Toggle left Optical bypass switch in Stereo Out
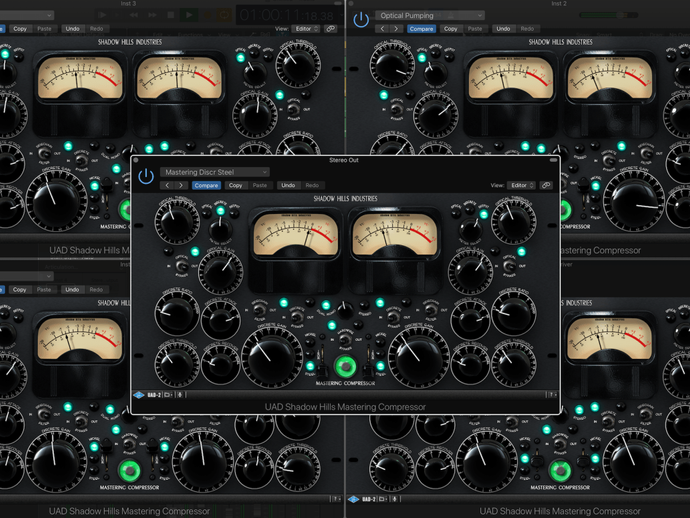690x518 pixels. pyautogui.click(x=181, y=266)
